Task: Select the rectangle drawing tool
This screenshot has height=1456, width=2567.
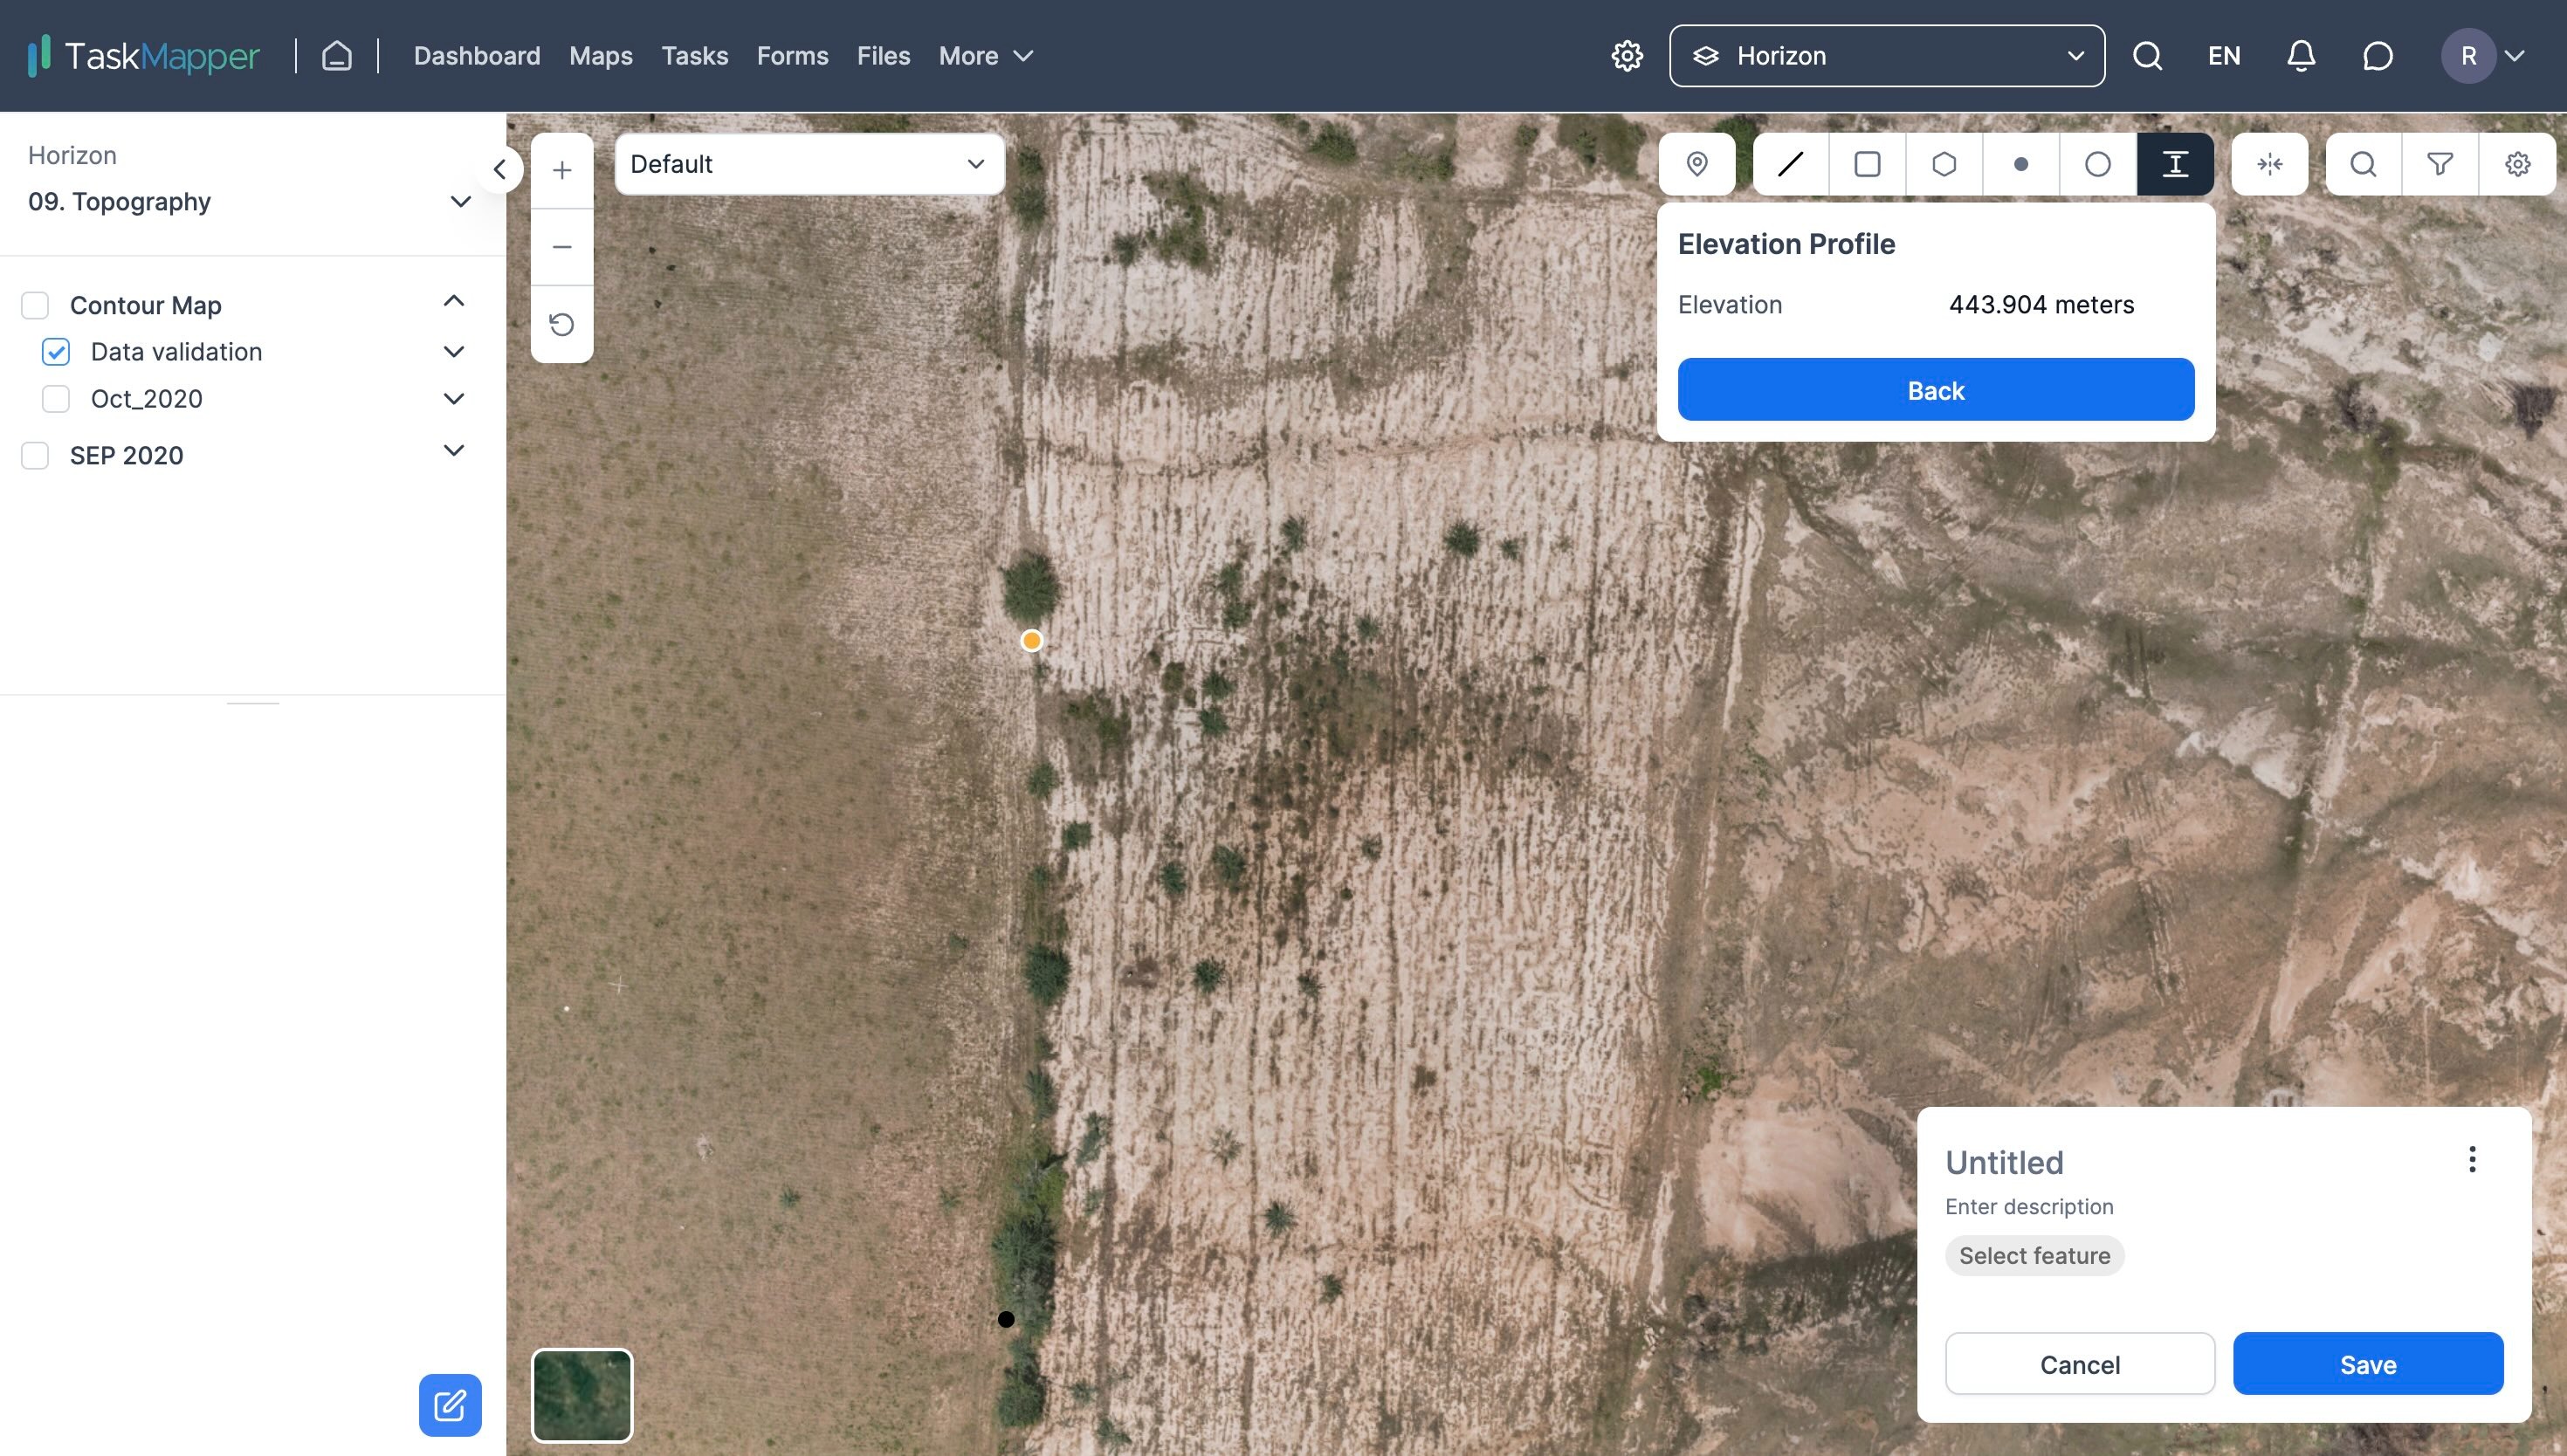Action: click(1867, 164)
